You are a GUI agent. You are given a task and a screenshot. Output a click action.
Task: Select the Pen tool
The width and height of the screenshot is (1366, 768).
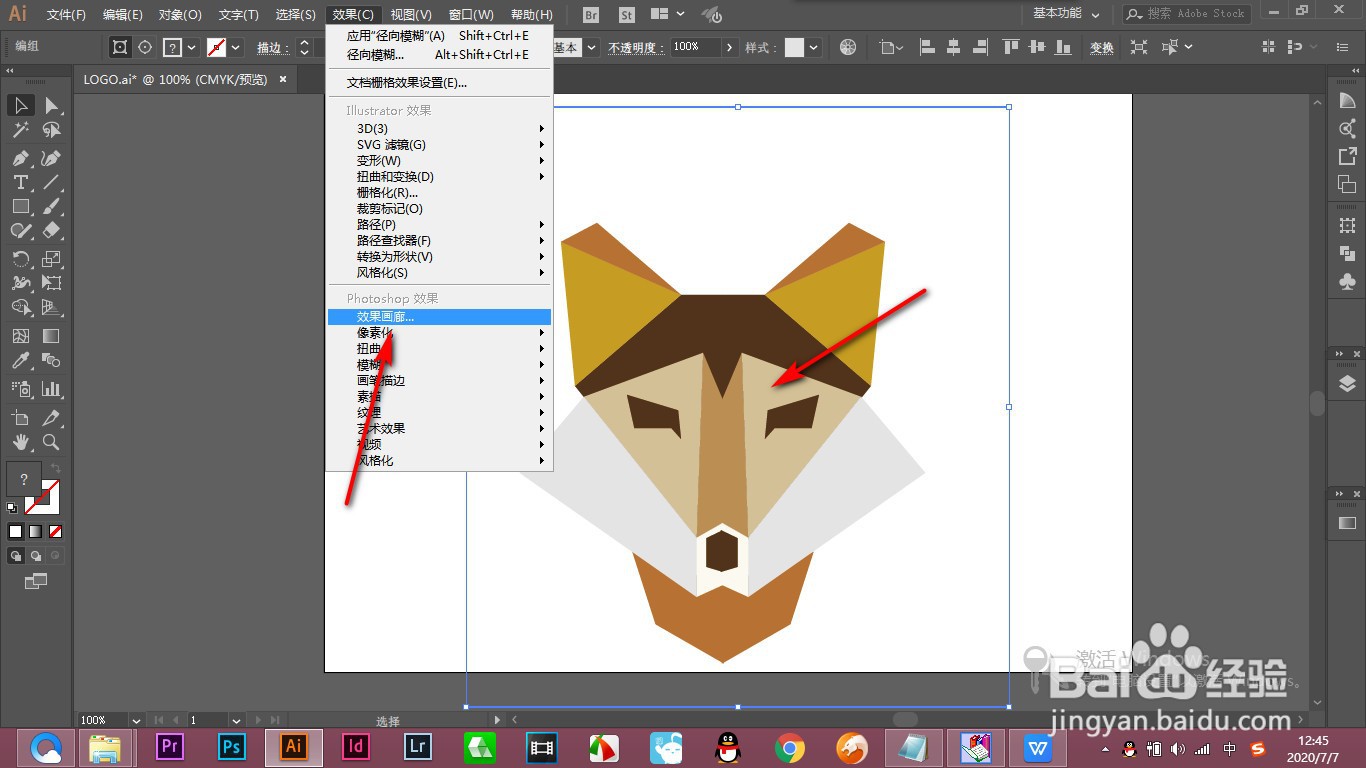21,158
